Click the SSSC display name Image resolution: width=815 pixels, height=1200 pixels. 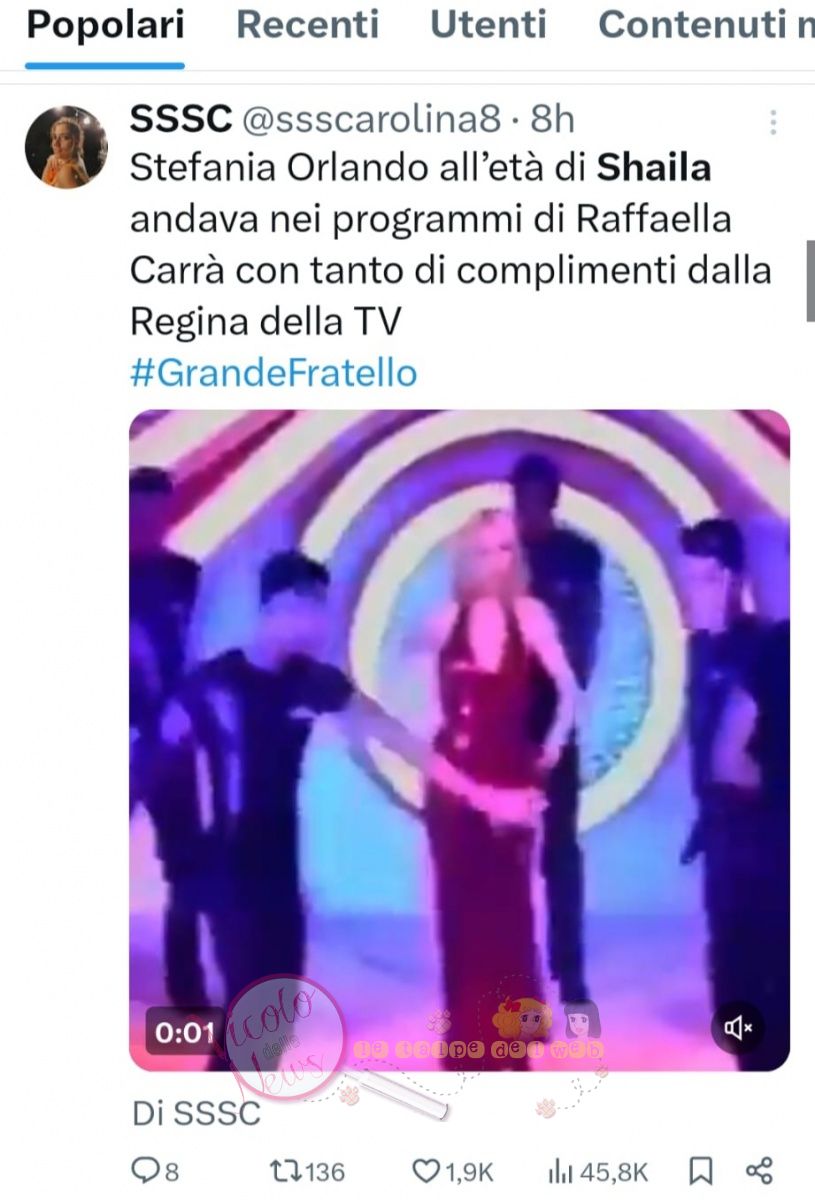[182, 120]
